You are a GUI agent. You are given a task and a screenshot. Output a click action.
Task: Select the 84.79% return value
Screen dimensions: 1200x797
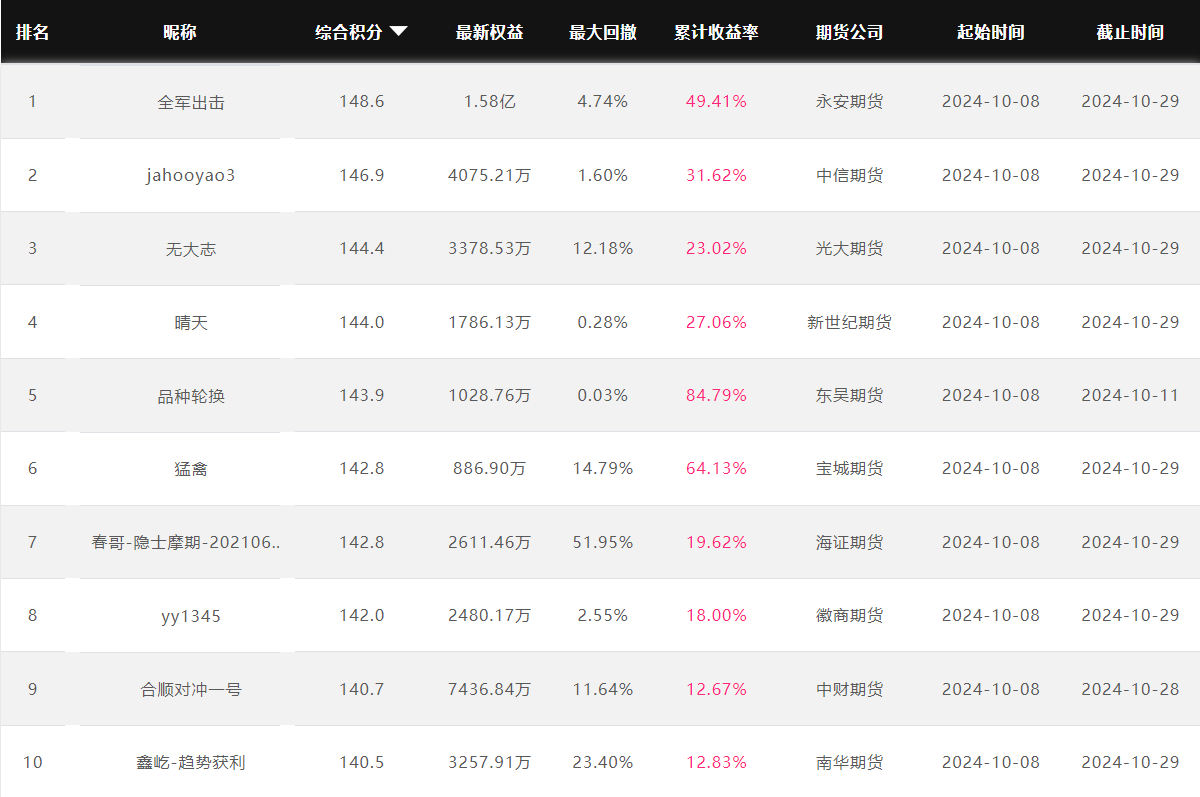point(716,395)
